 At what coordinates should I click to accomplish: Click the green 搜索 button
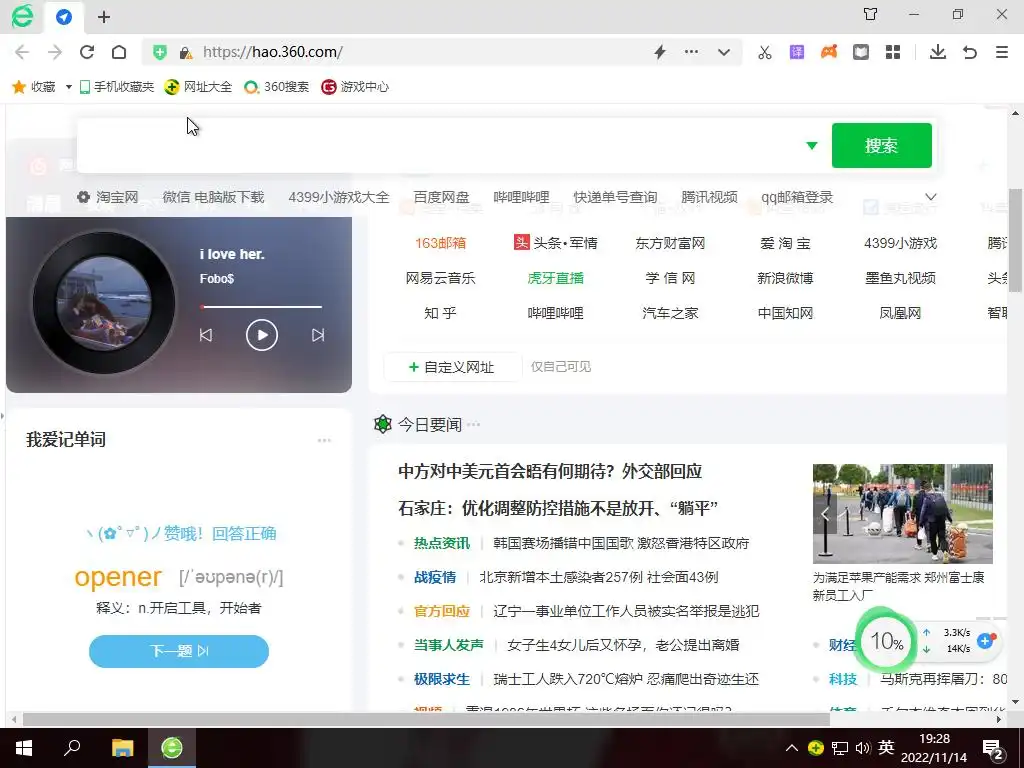click(x=882, y=146)
